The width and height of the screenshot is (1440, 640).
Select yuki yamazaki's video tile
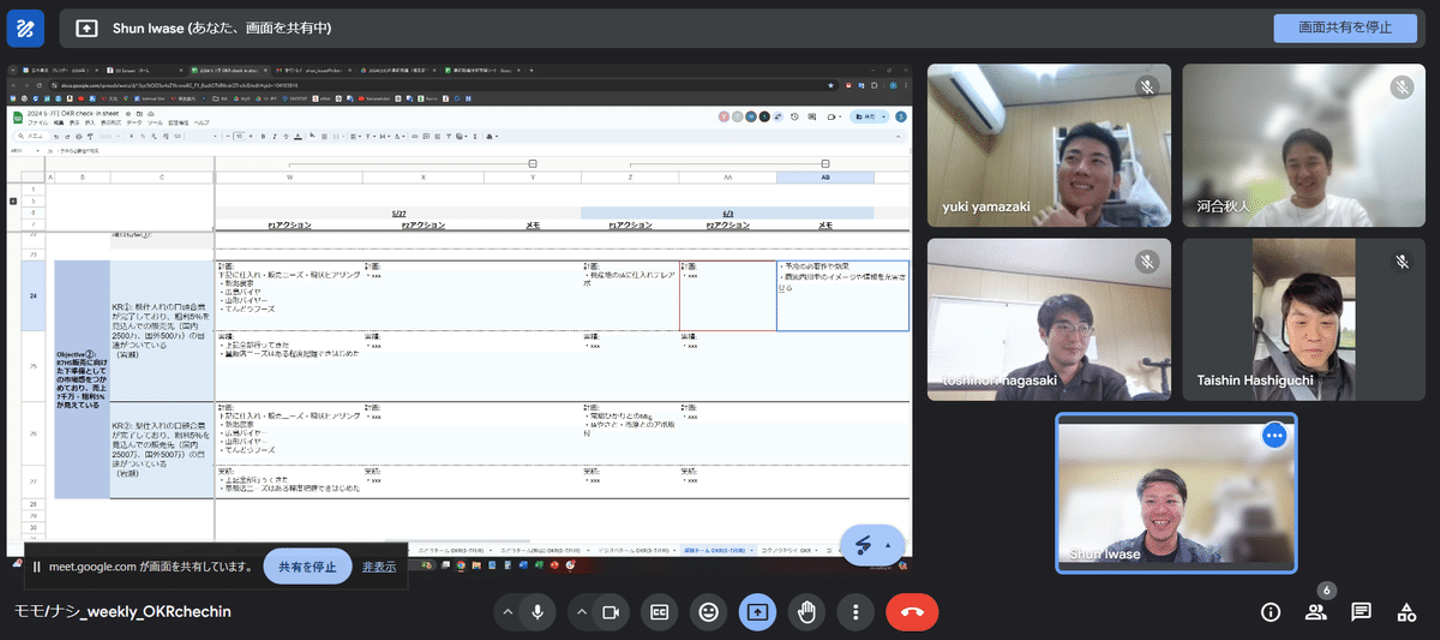(x=1048, y=145)
